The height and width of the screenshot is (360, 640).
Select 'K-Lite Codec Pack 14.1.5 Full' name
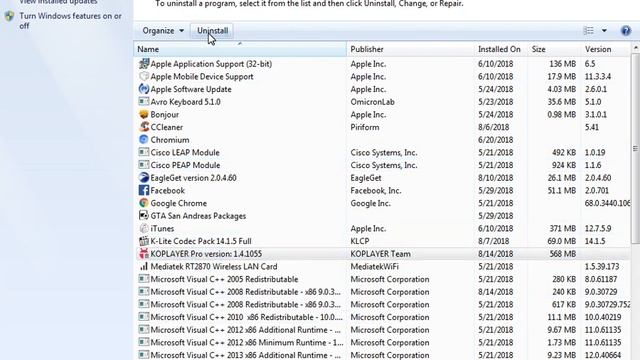(x=201, y=241)
